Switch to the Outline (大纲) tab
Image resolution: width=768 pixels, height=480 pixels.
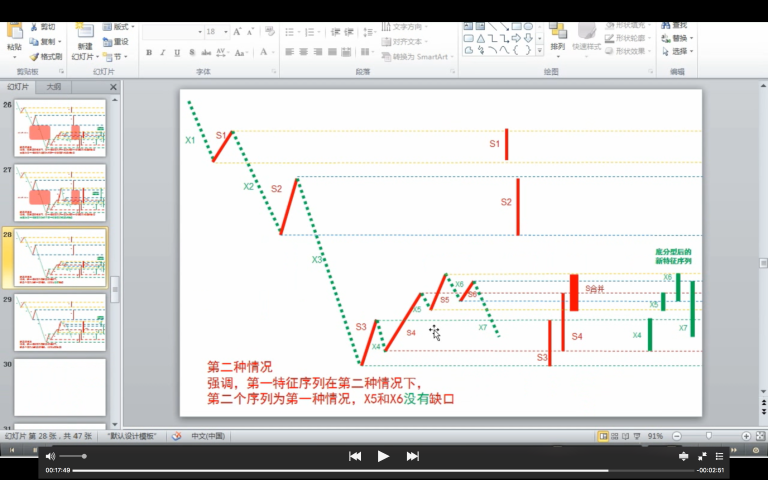53,87
